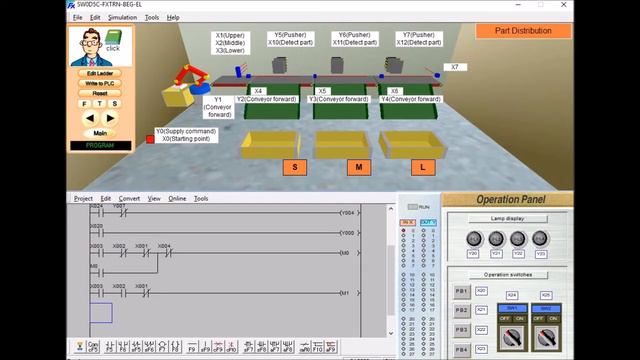640x360 pixels.
Task: Open the top Edit menu beside File
Action: coord(95,17)
